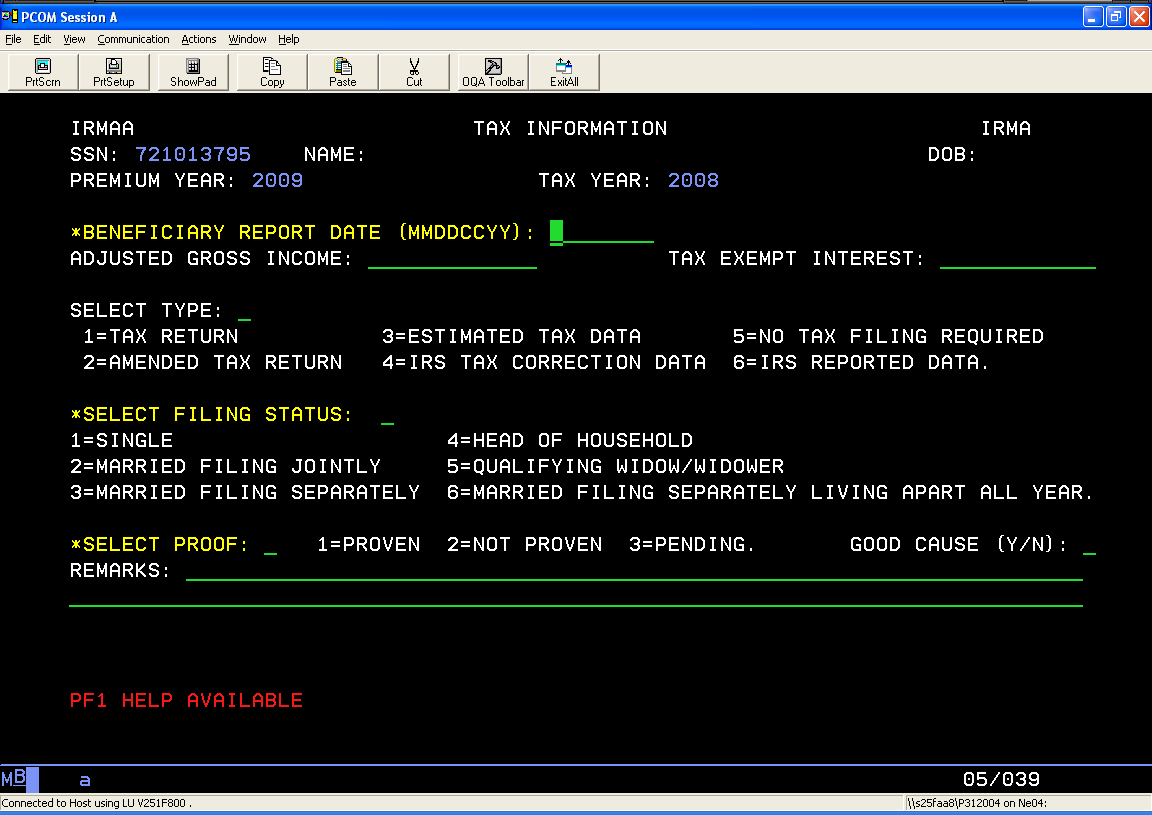Focus the Beneficiary Report Date field
This screenshot has width=1152, height=815.
pyautogui.click(x=601, y=232)
